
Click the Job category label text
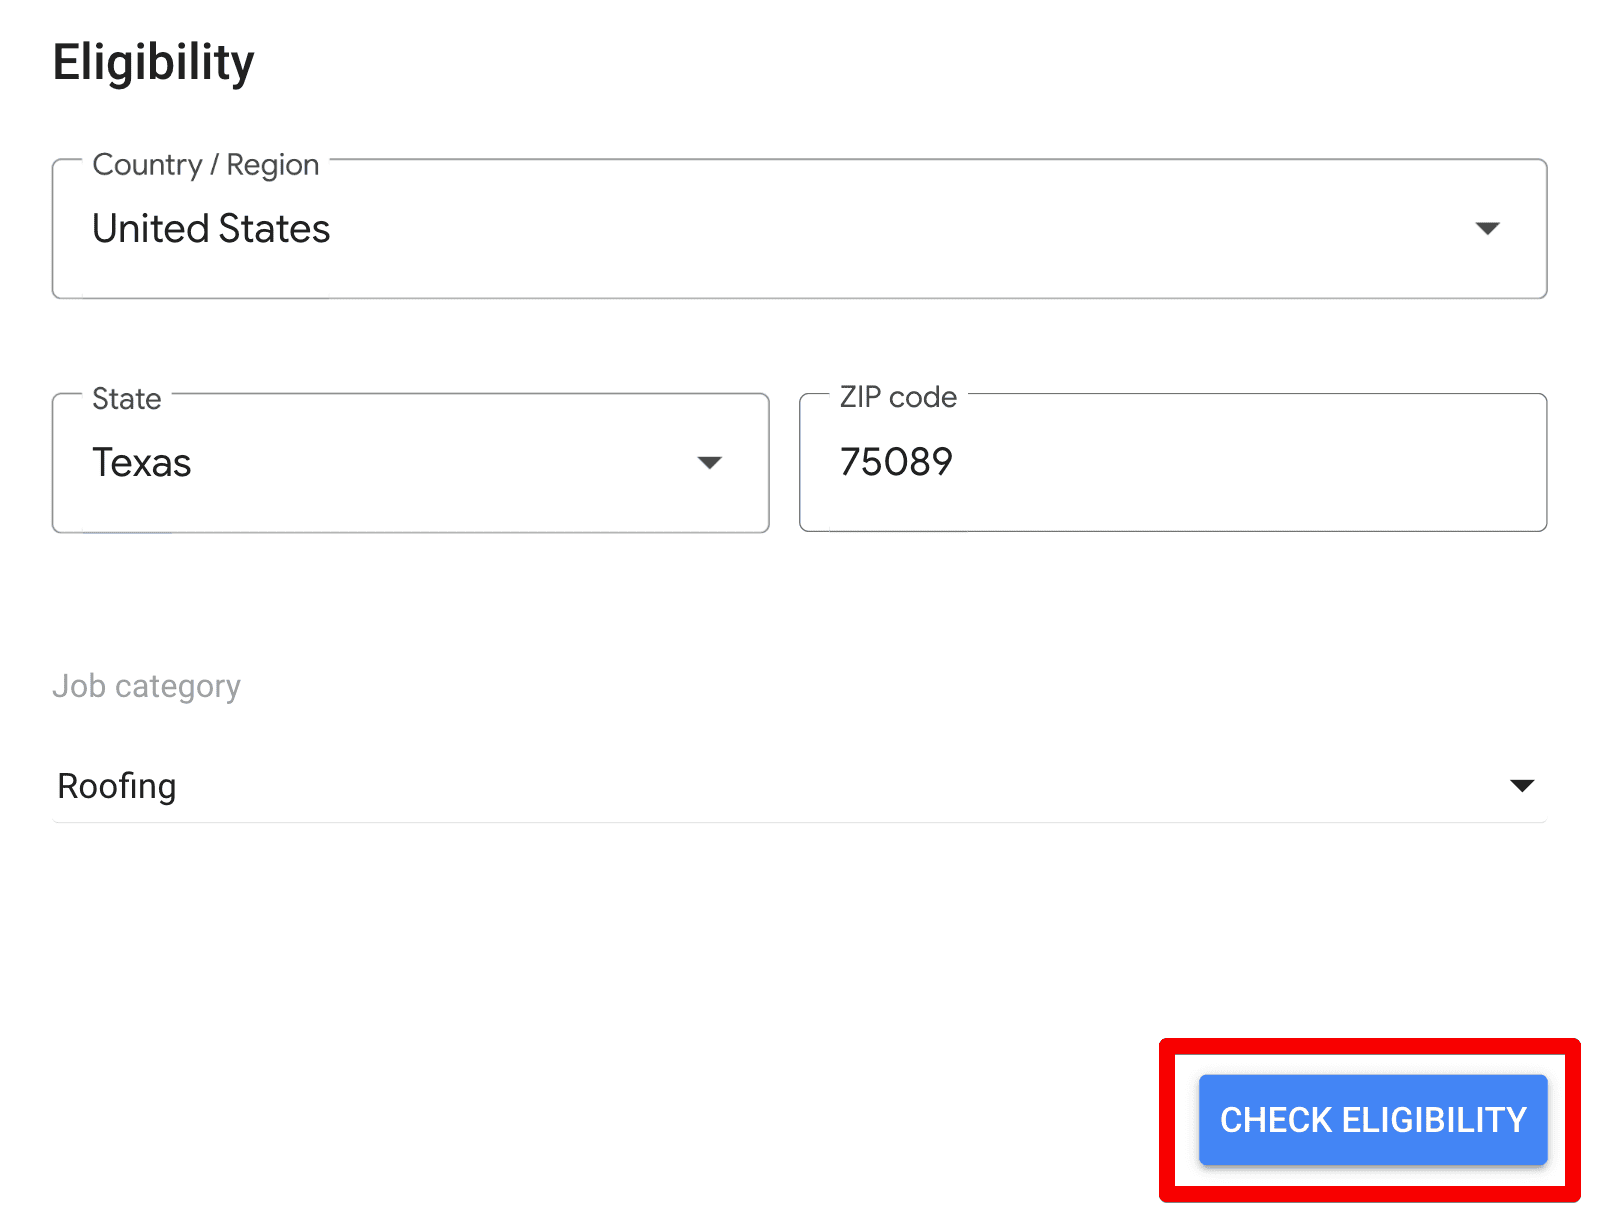point(146,685)
